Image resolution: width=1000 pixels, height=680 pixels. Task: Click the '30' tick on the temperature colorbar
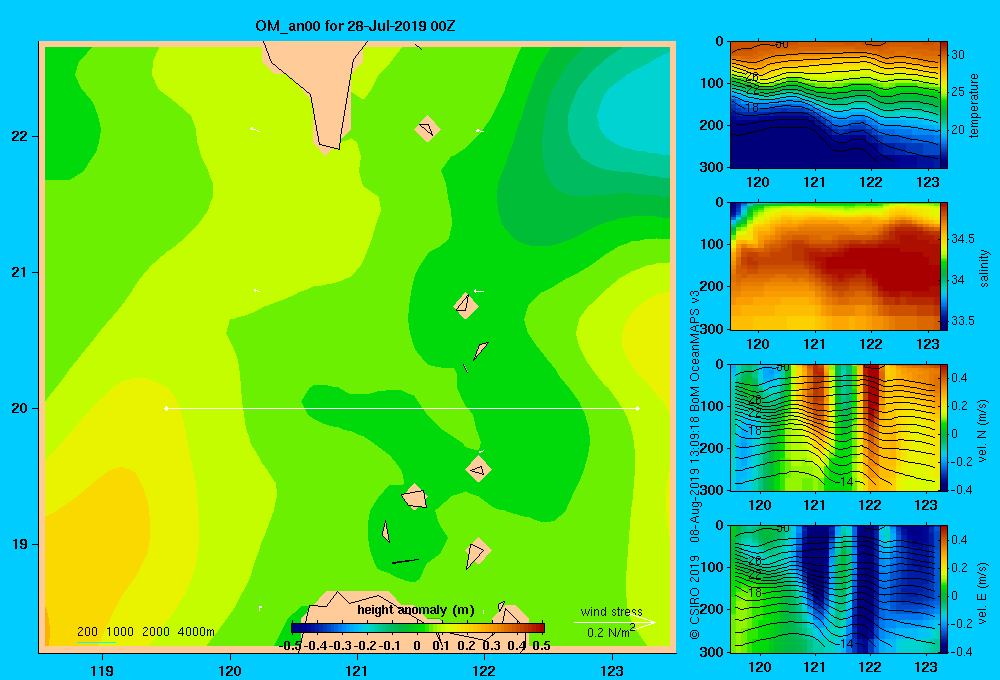point(958,55)
